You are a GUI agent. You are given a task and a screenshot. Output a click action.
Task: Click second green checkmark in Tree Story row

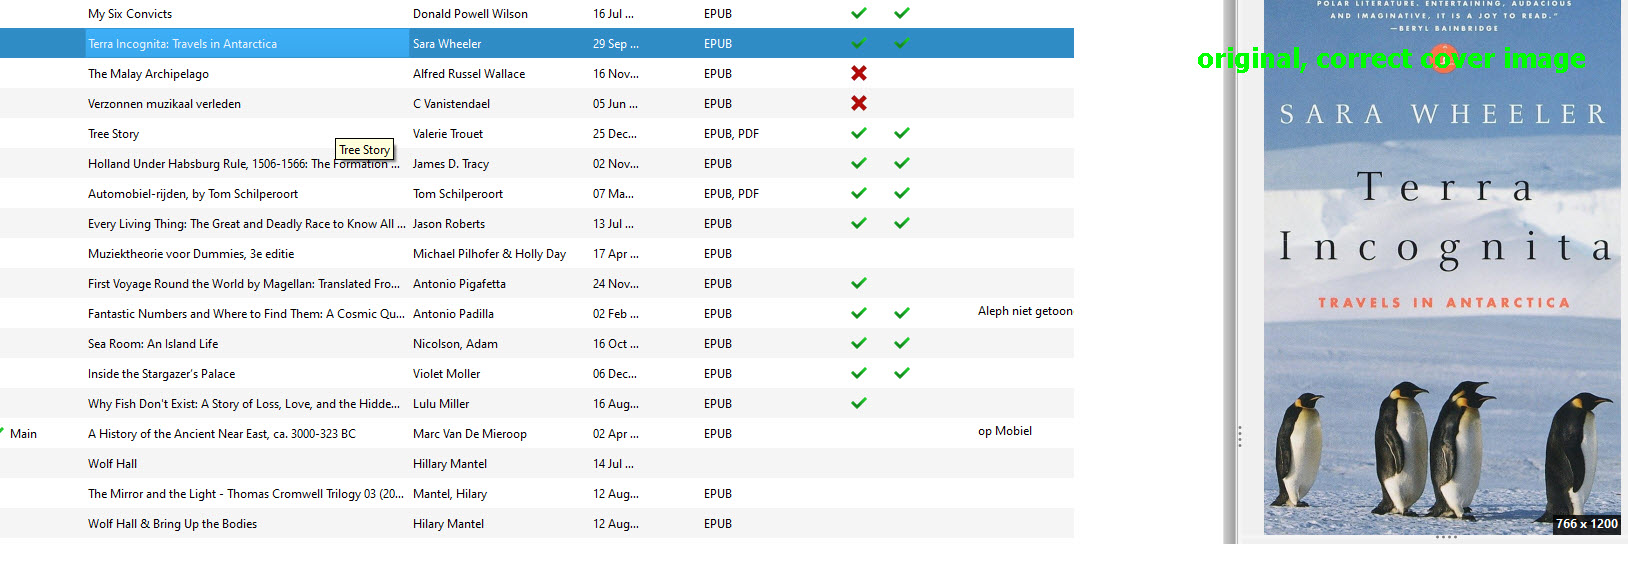pyautogui.click(x=901, y=133)
